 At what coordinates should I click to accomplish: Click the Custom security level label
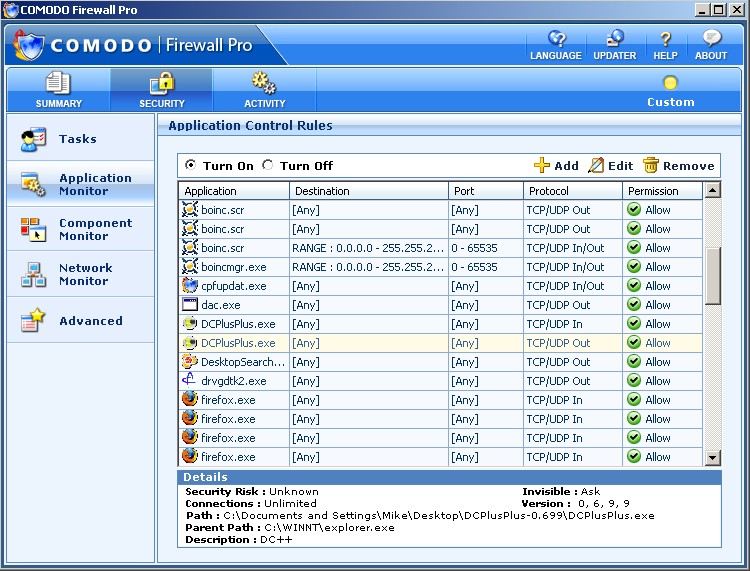coord(671,102)
